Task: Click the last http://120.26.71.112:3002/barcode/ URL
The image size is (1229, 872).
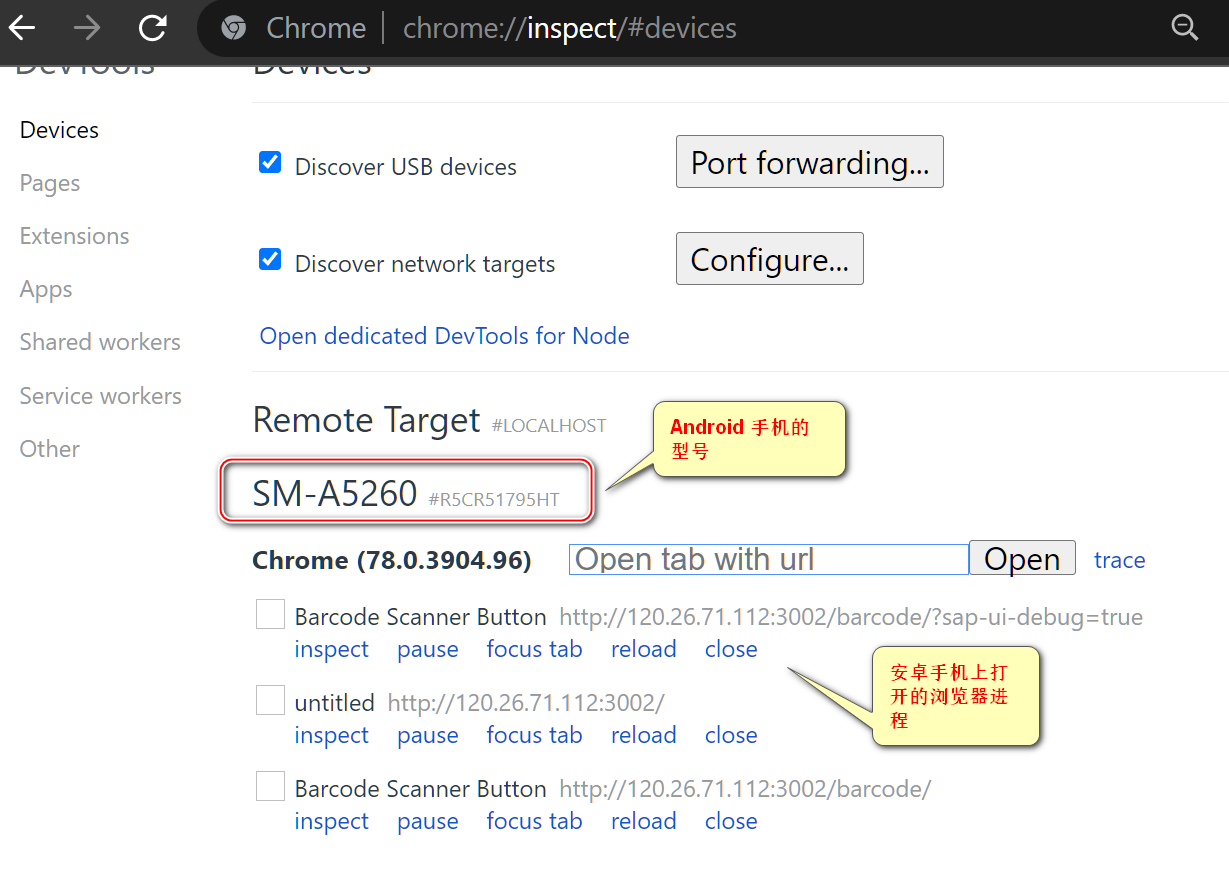Action: pos(745,789)
